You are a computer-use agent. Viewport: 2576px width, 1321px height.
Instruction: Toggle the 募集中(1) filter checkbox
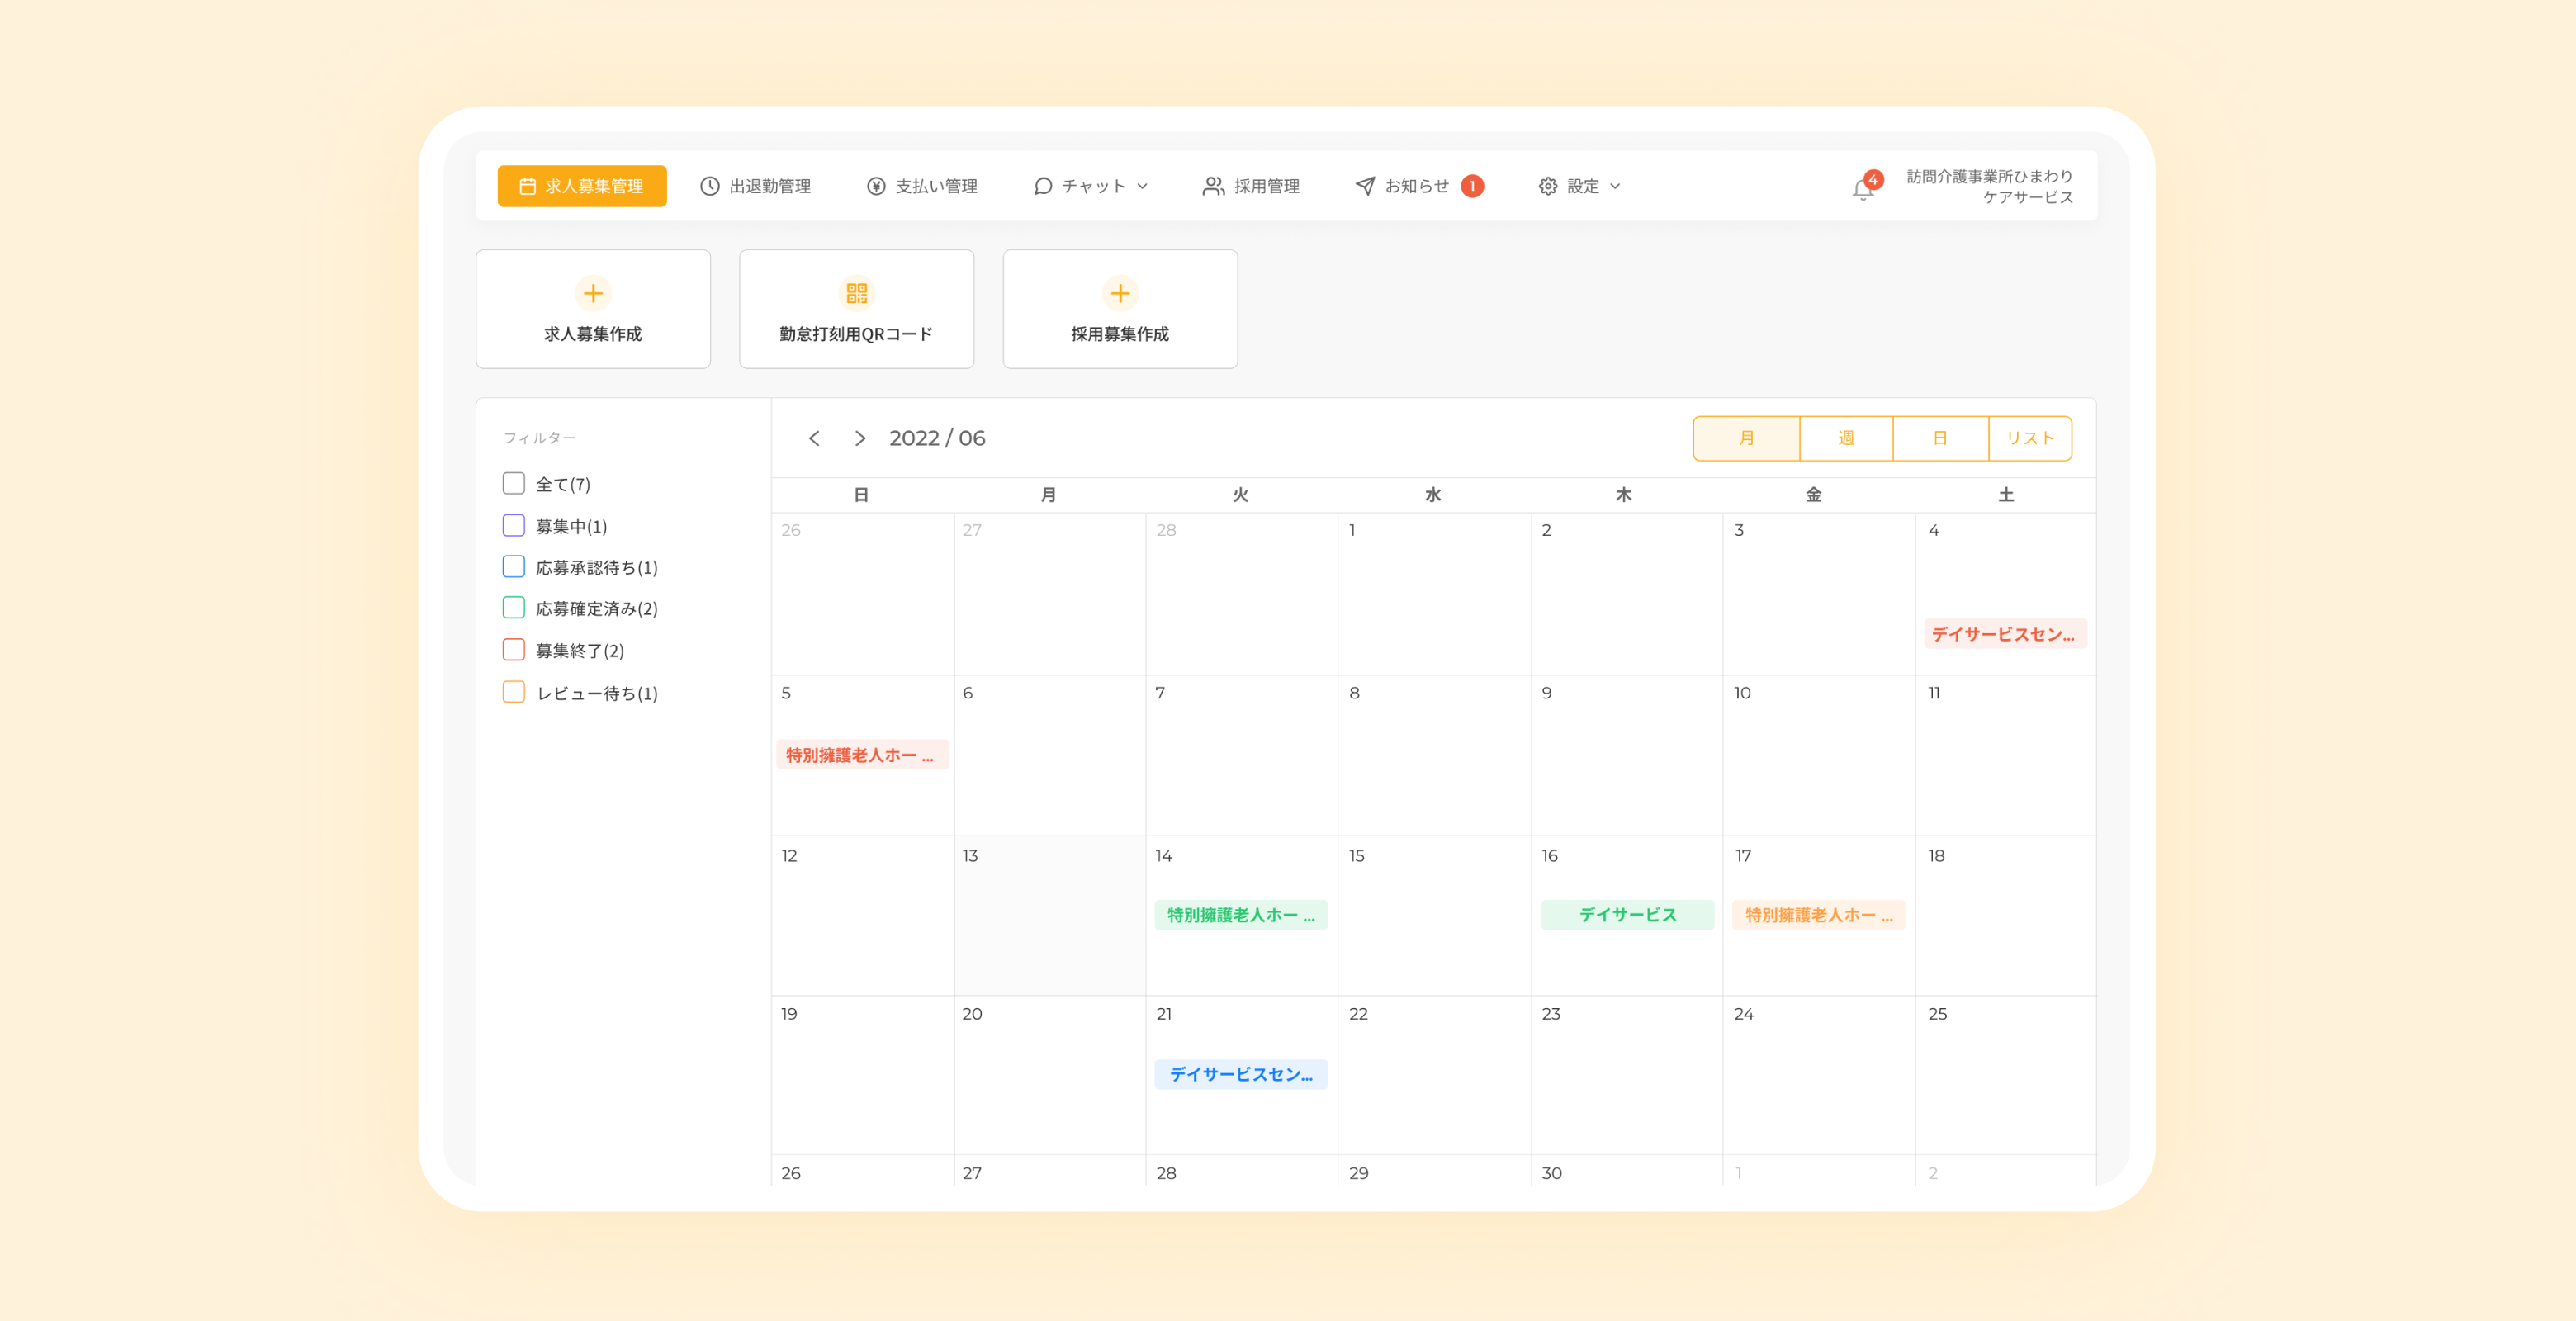(x=513, y=526)
